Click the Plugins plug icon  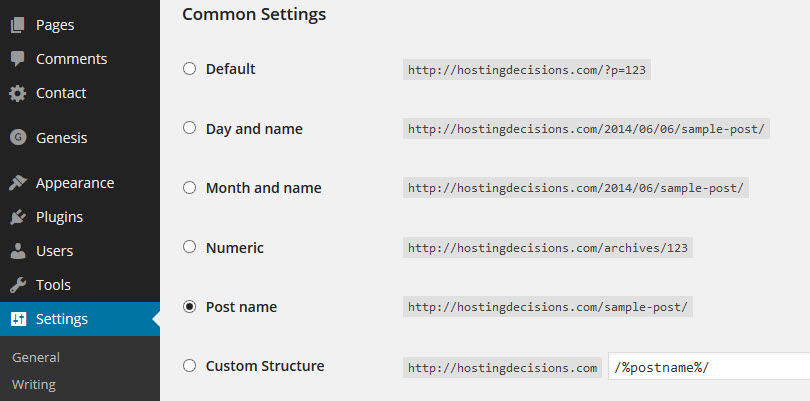[x=18, y=217]
